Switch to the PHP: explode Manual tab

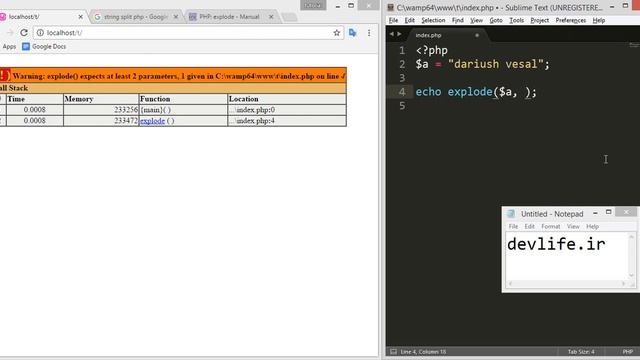point(229,17)
